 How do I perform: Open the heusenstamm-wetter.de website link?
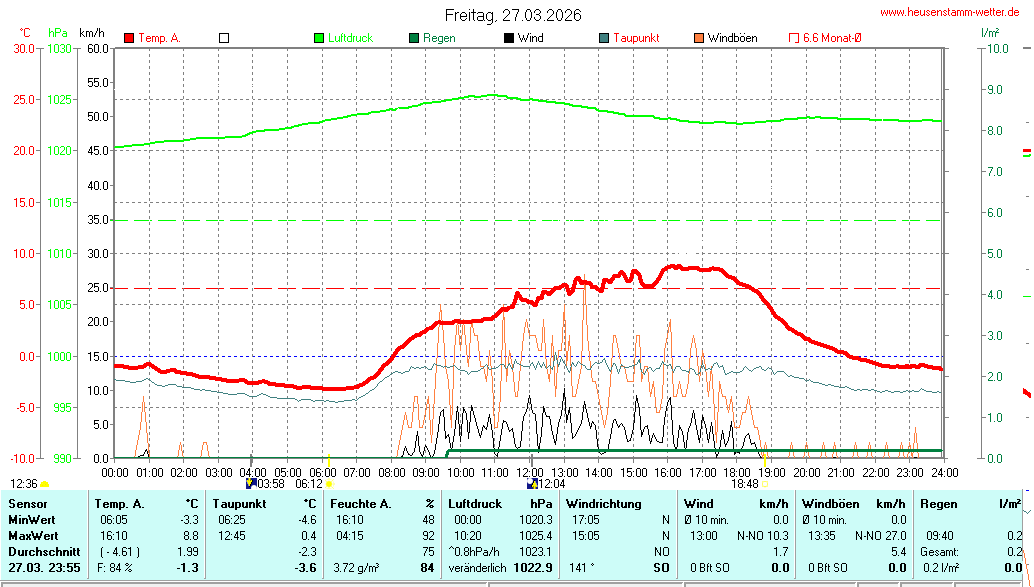pyautogui.click(x=950, y=12)
